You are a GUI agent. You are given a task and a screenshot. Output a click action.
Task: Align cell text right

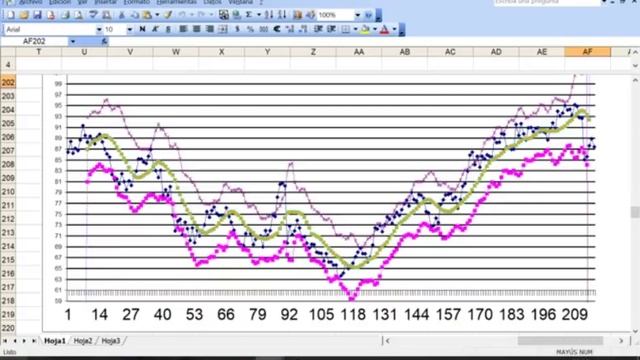point(209,29)
